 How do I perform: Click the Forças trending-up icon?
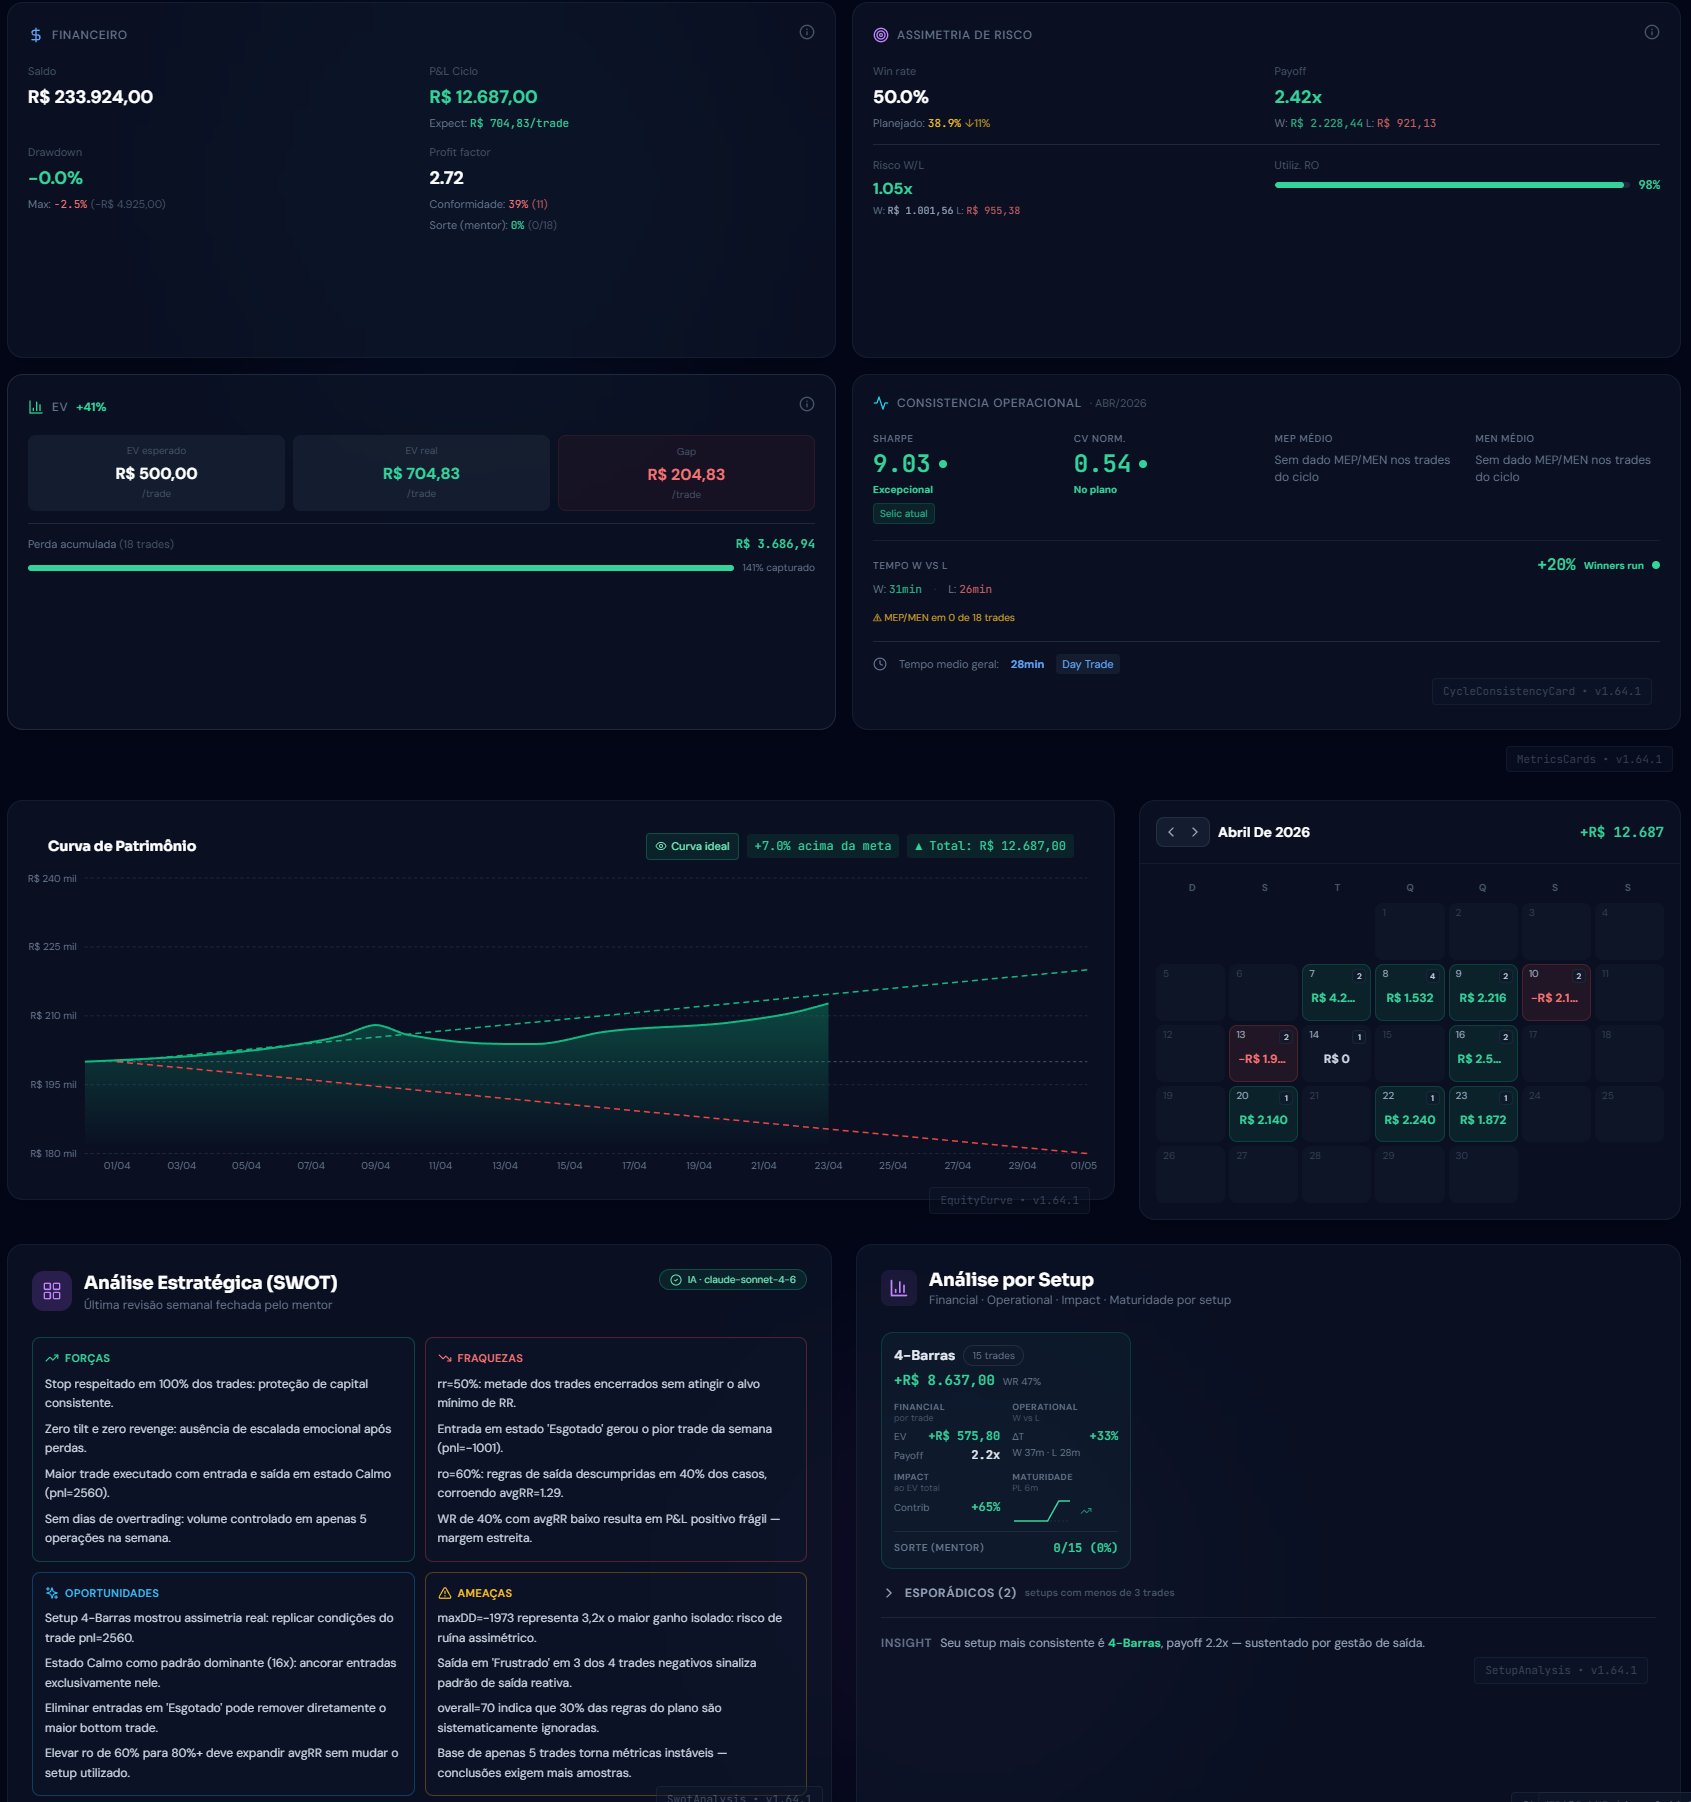tap(52, 1358)
